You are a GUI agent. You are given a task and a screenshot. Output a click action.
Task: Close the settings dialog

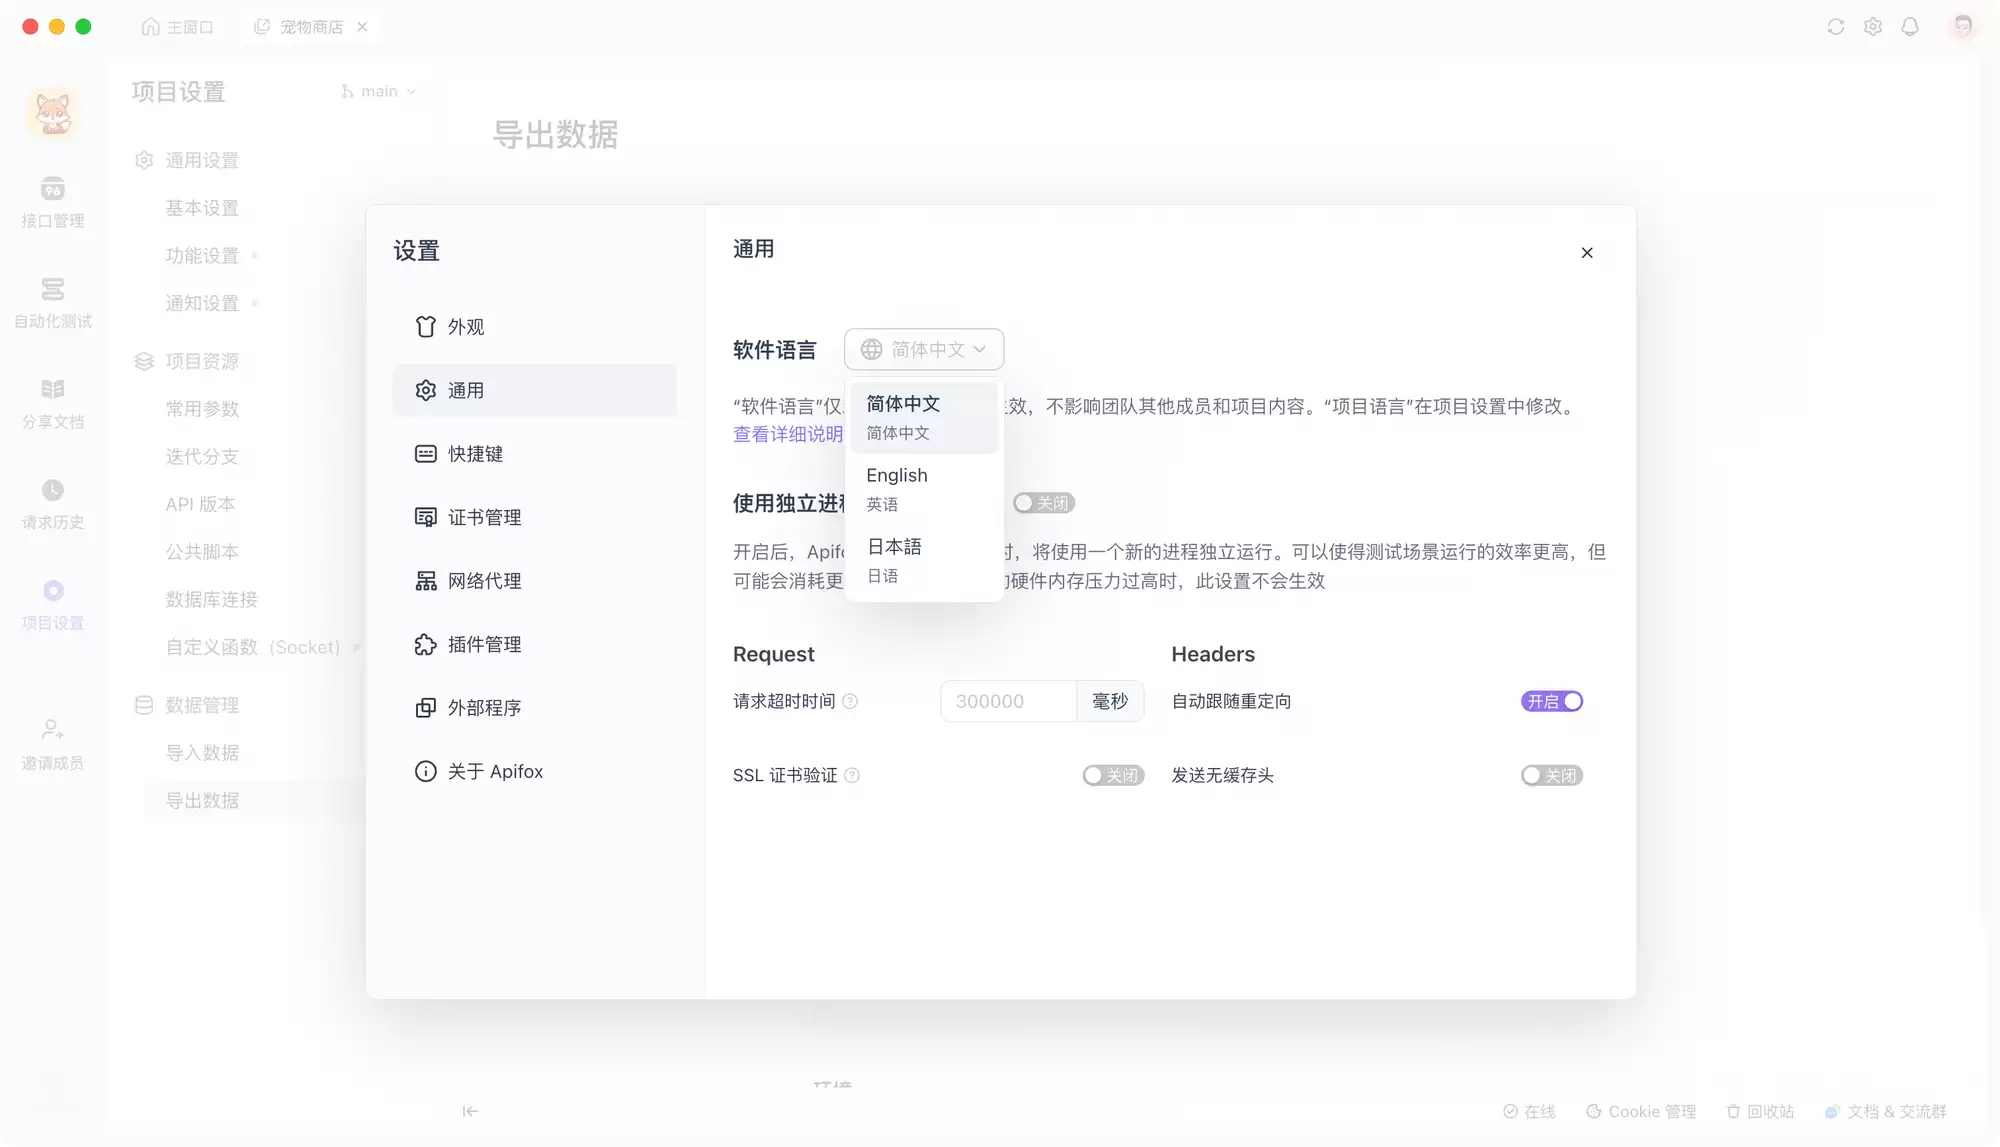point(1587,253)
